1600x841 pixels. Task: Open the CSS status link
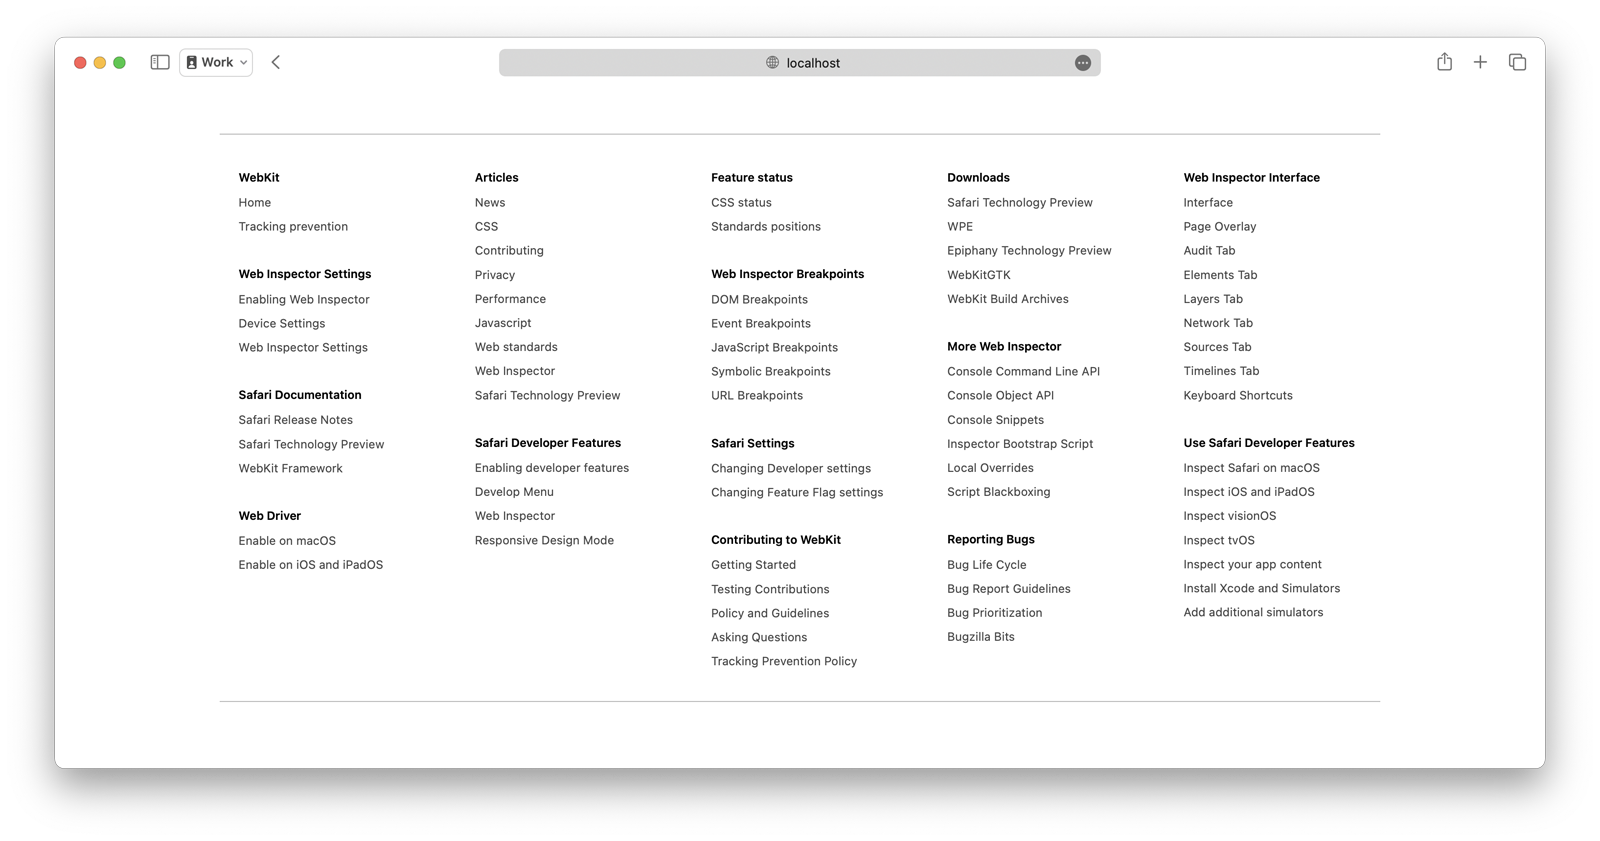[x=741, y=203]
